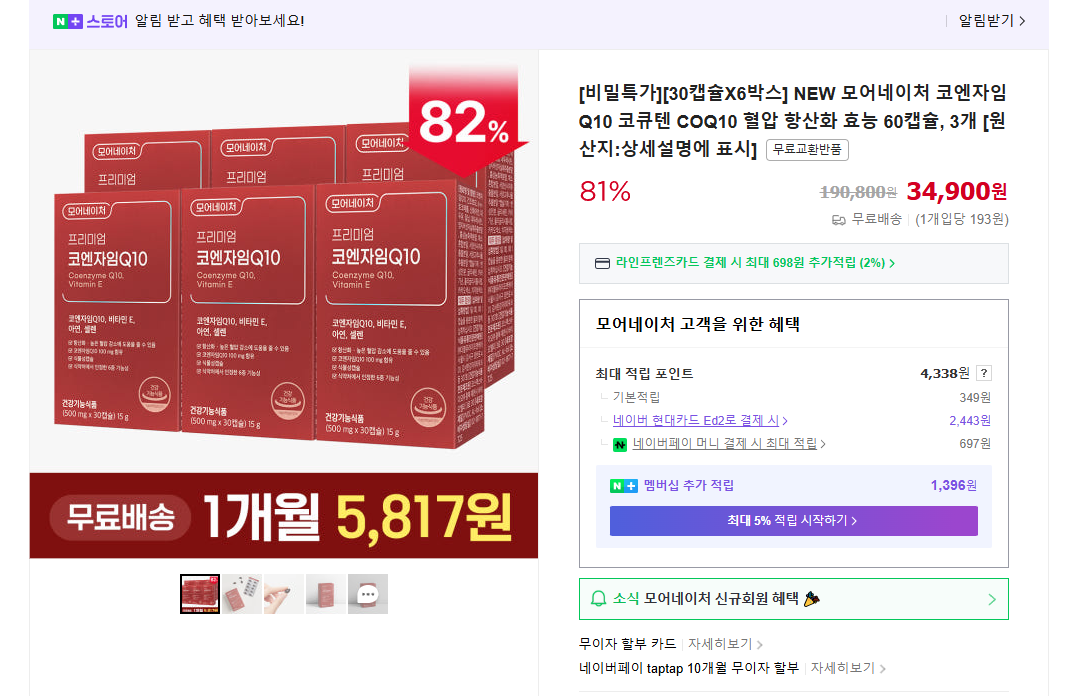1071x696 pixels.
Task: Click 네이버 현대카드 Ed2로 결제 시 link
Action: point(699,421)
